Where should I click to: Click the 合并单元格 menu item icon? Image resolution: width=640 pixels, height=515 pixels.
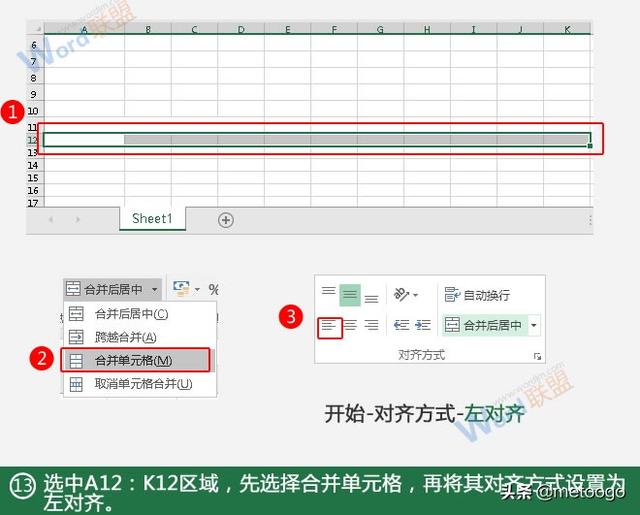76,361
